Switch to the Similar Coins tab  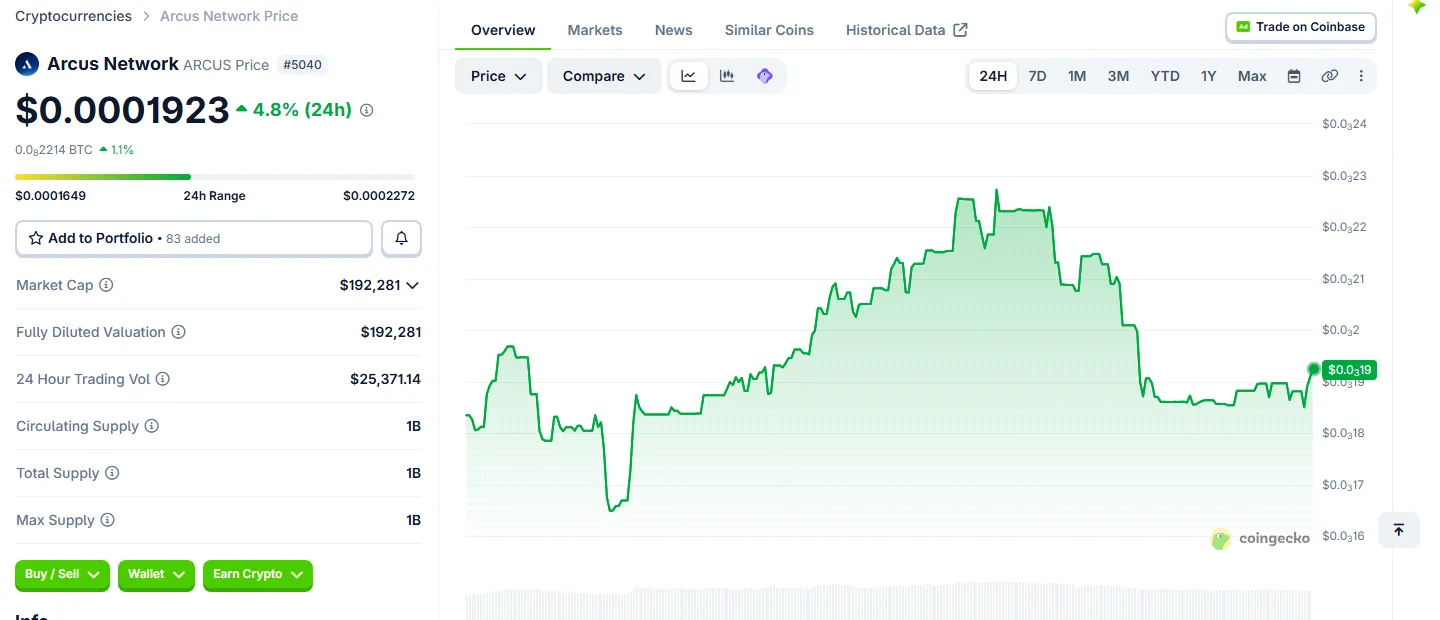(769, 30)
